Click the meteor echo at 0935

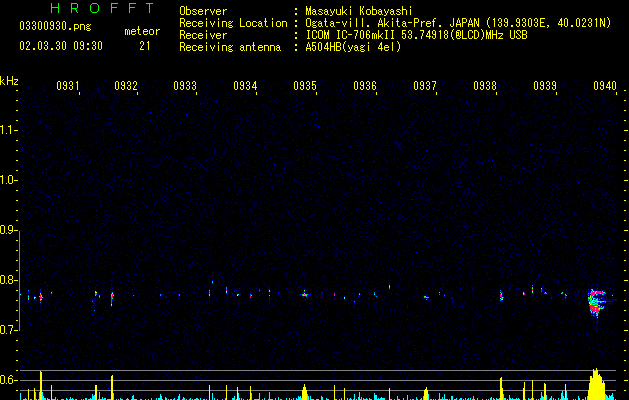[304, 294]
